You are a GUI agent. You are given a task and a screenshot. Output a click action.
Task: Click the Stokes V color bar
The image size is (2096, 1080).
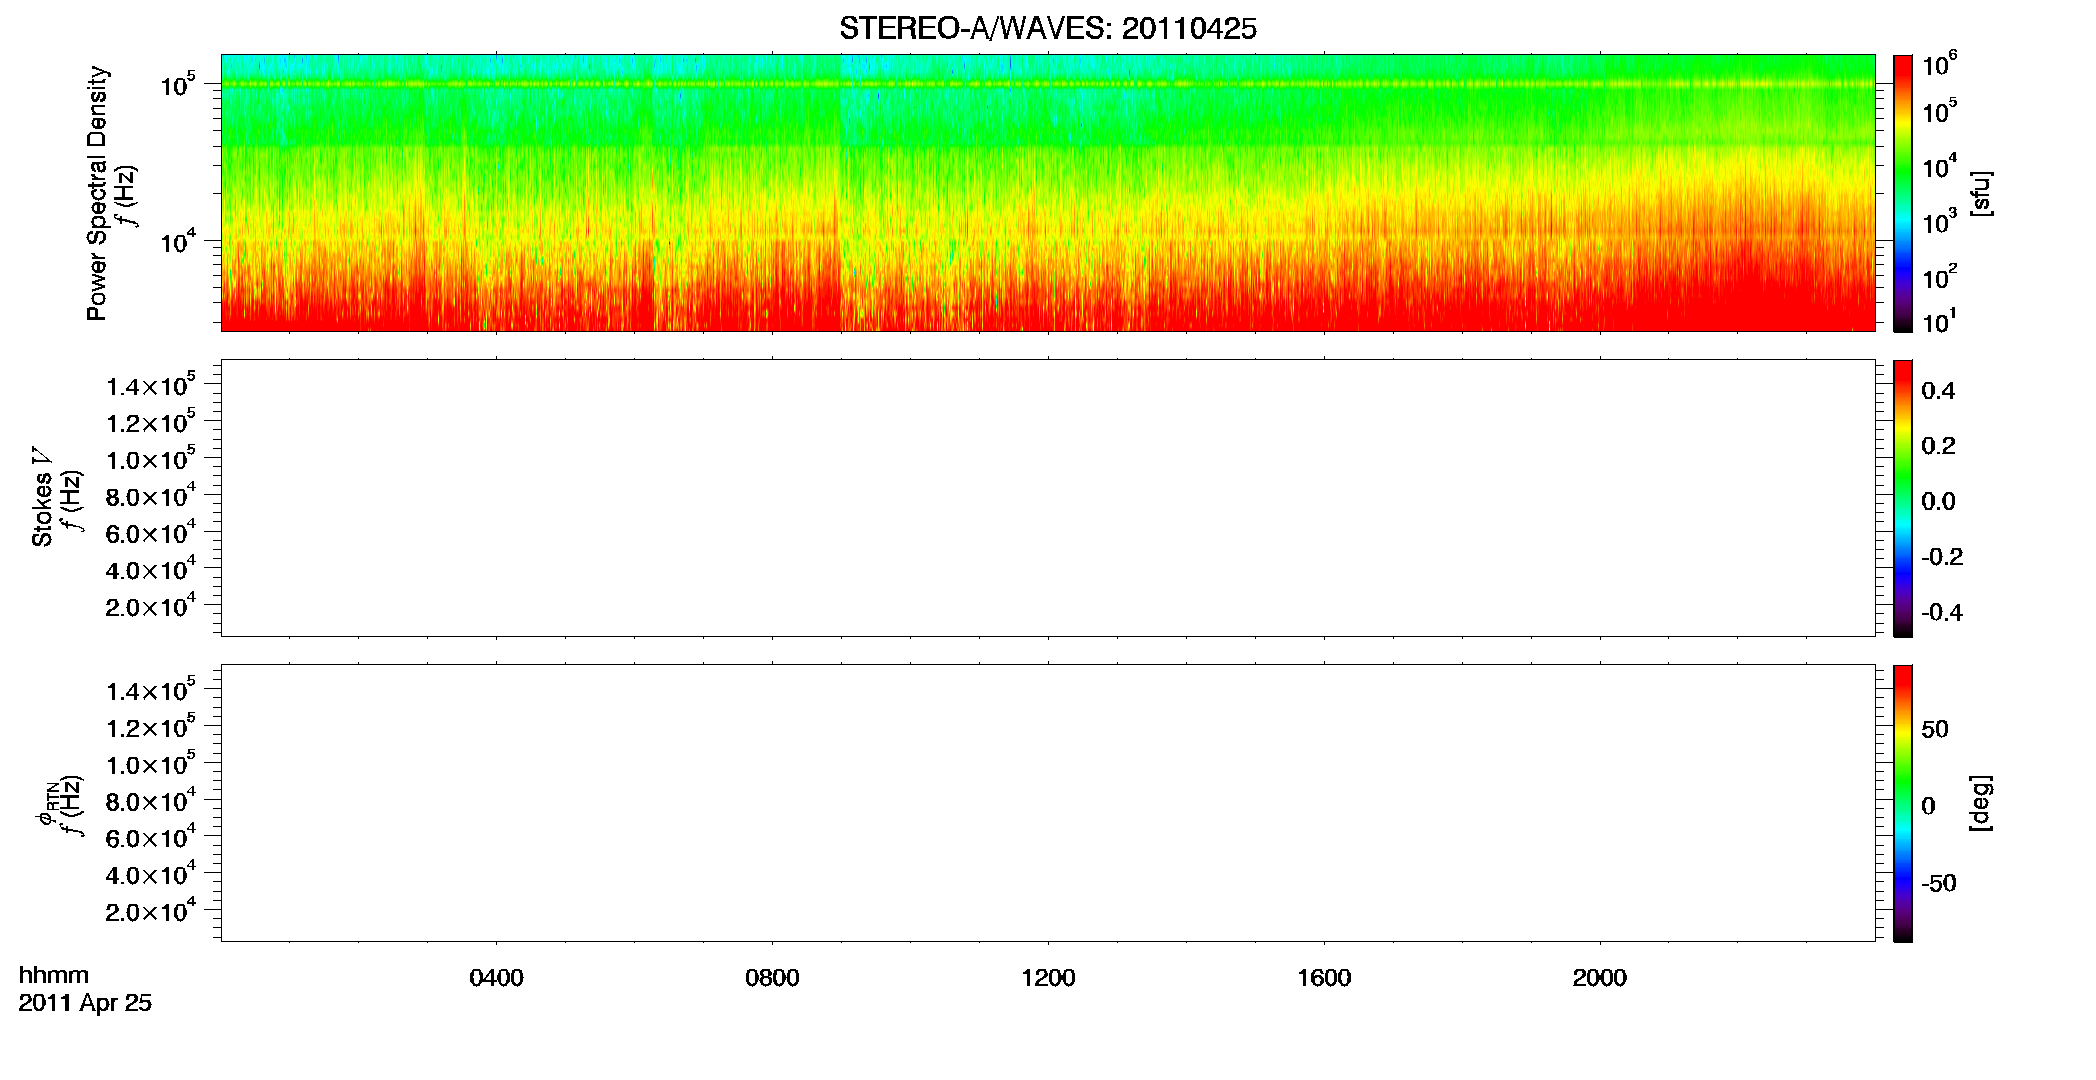point(1903,498)
